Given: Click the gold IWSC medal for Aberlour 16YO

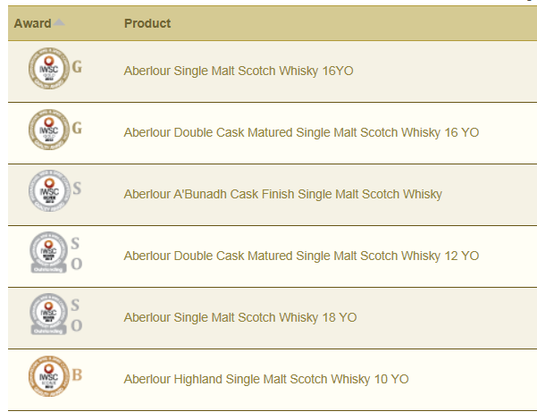Looking at the screenshot, I should pos(49,69).
